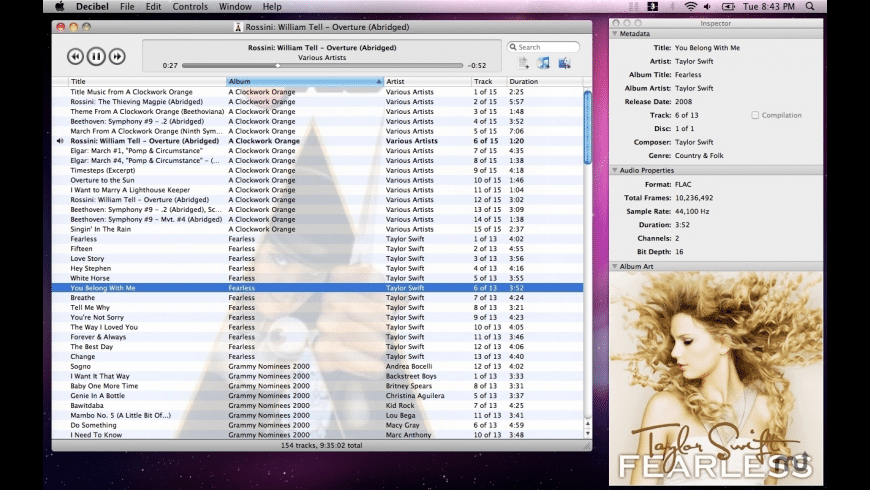Click the black grid menu bar icon
870x490 pixels.
click(652, 7)
